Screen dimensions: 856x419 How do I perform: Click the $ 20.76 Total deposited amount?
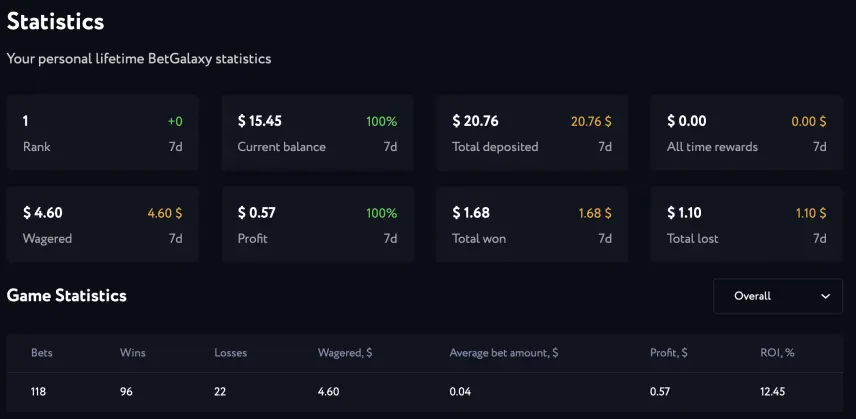[475, 121]
